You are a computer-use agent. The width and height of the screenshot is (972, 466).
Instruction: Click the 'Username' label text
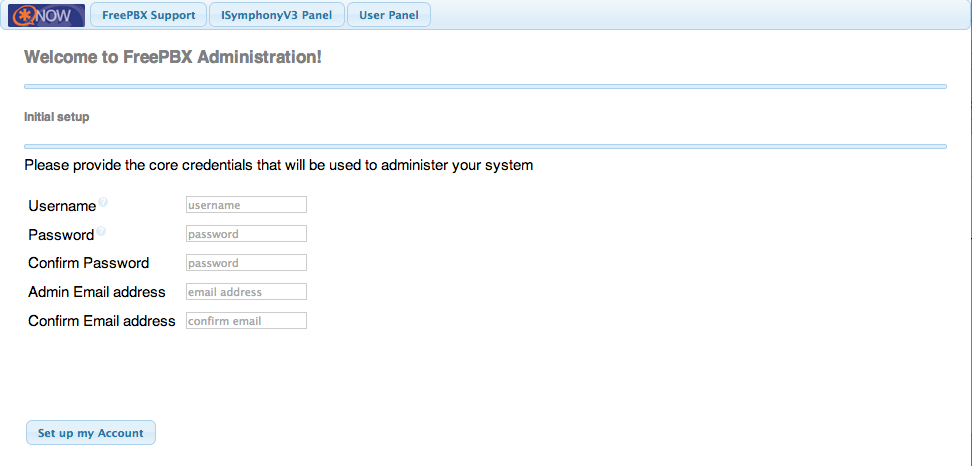(62, 206)
